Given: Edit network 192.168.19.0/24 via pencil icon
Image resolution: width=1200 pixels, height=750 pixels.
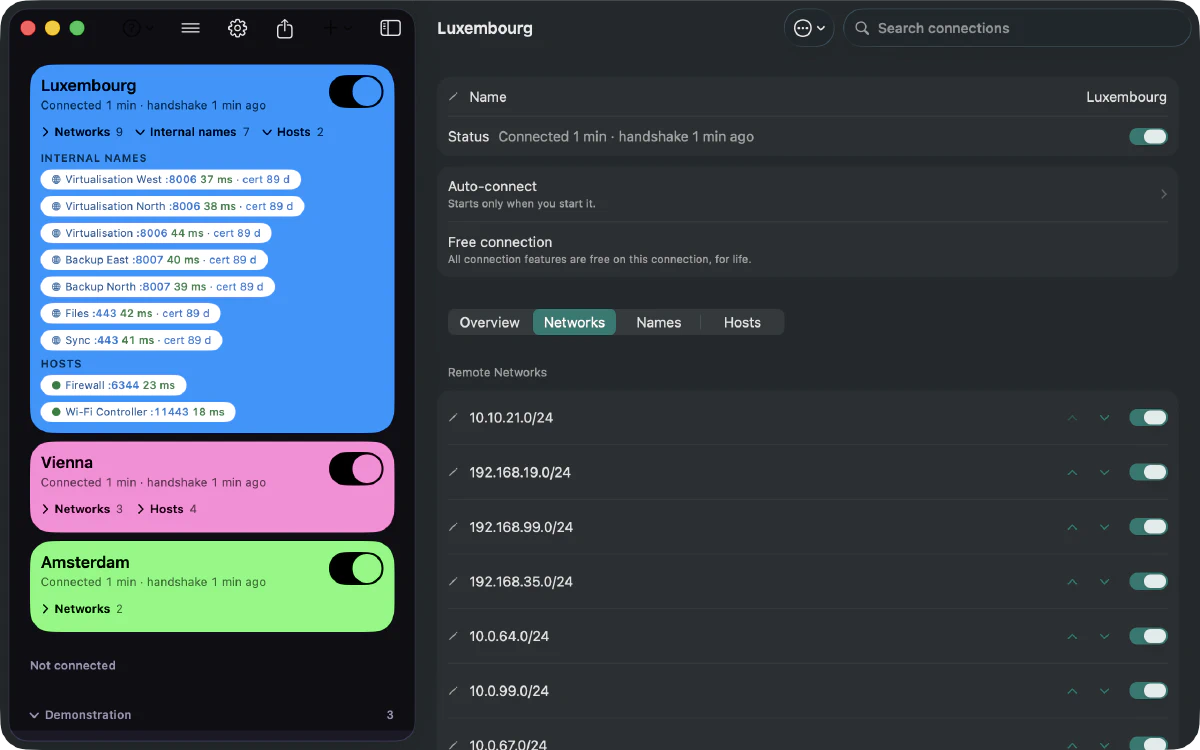Looking at the screenshot, I should click(x=453, y=472).
